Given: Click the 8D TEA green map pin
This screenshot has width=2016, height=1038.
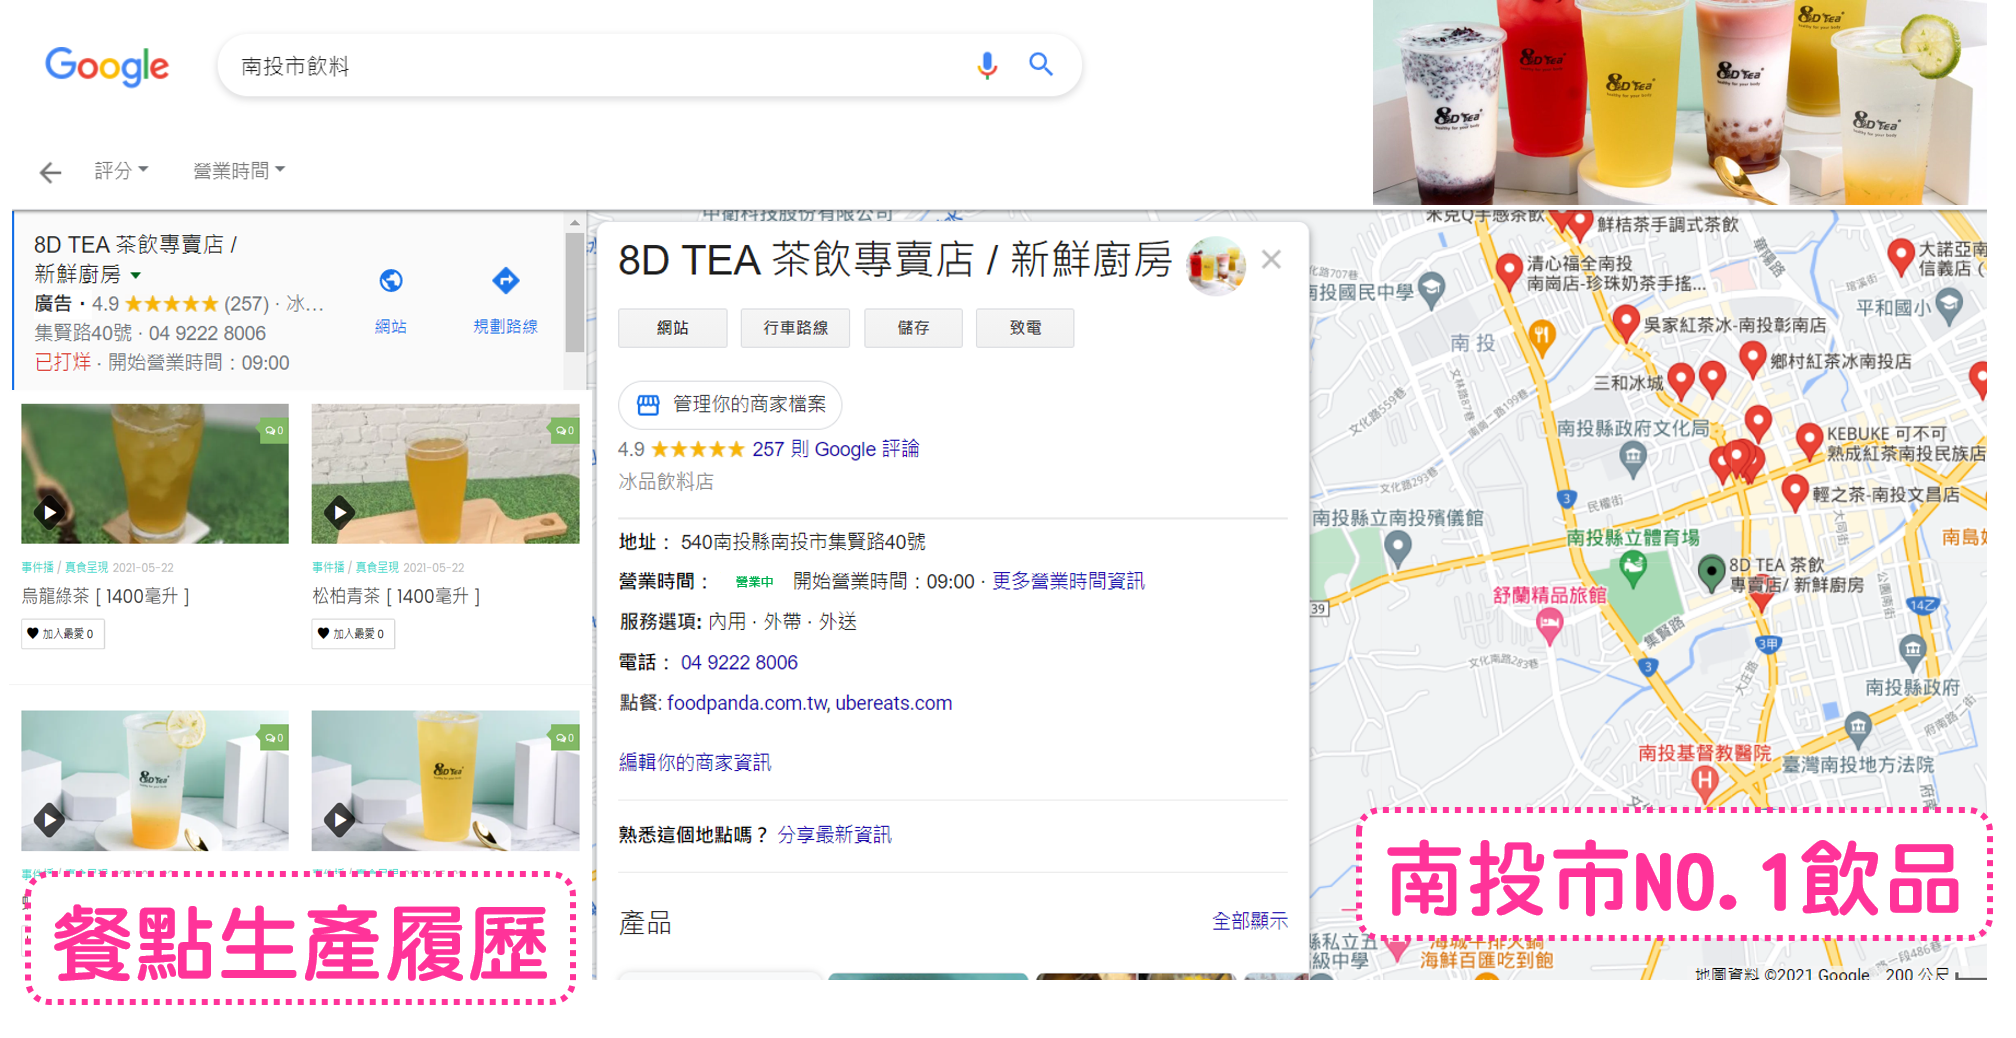Looking at the screenshot, I should pos(1712,573).
